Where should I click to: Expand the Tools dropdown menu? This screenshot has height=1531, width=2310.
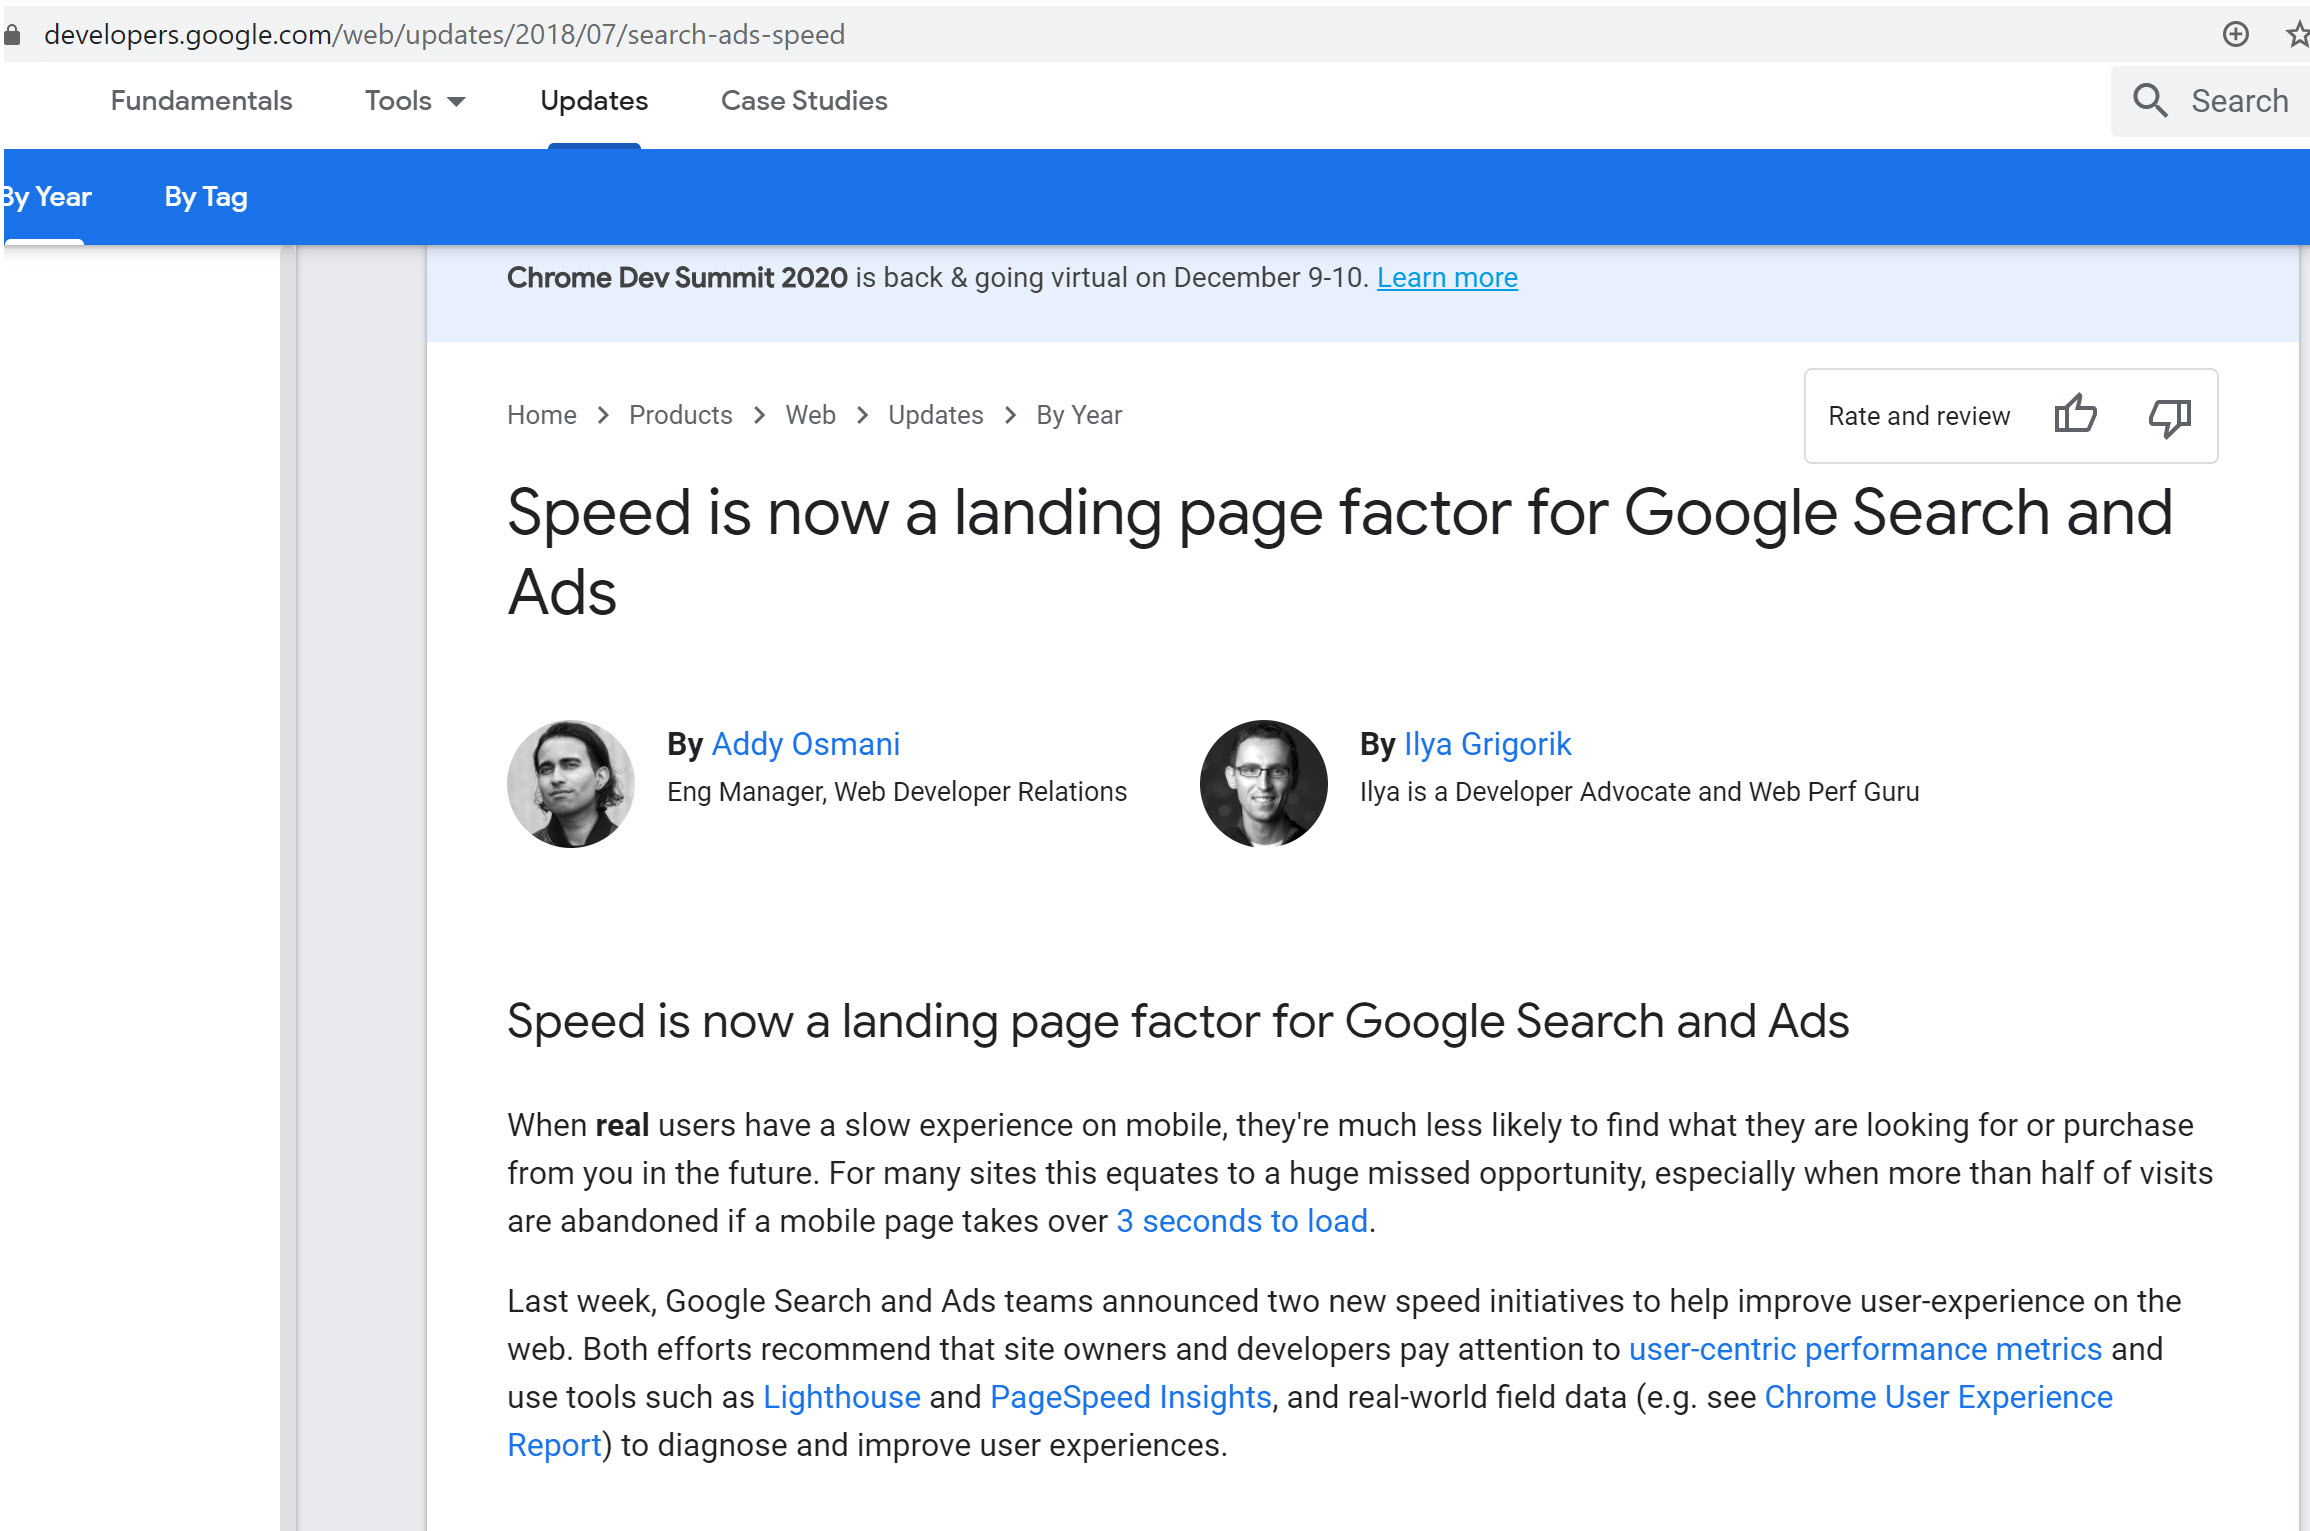click(415, 101)
